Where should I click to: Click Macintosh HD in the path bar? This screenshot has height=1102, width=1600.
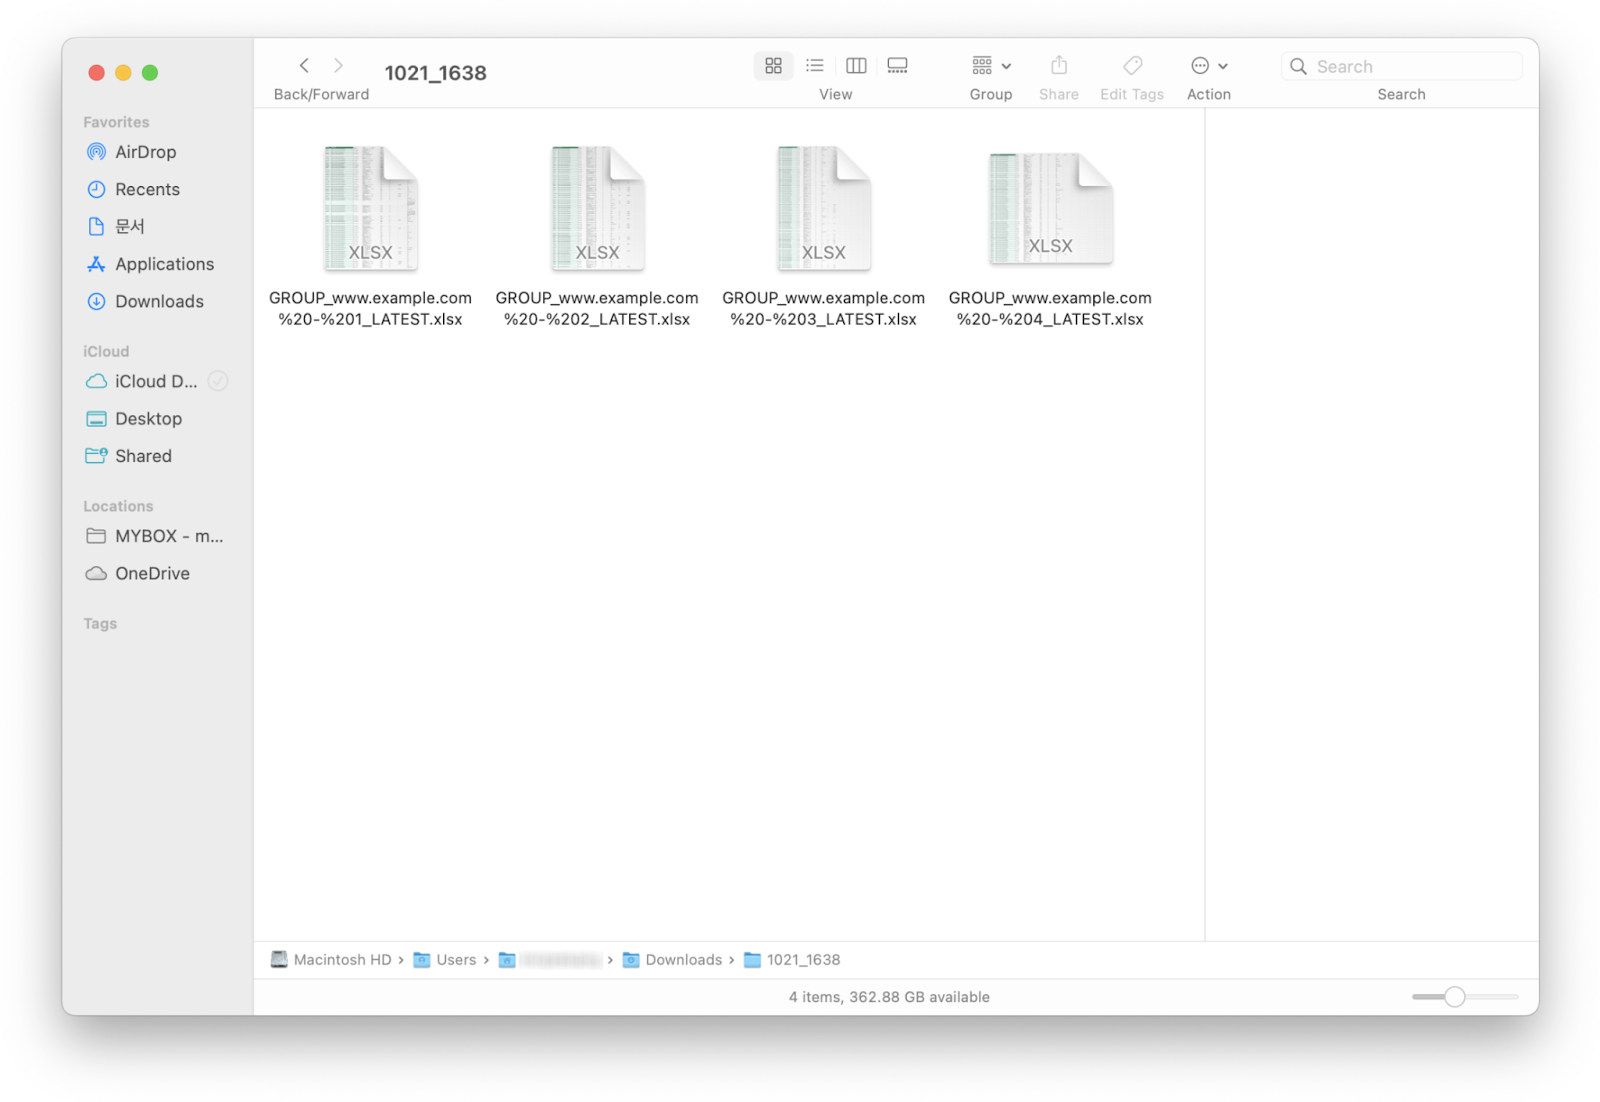point(341,960)
